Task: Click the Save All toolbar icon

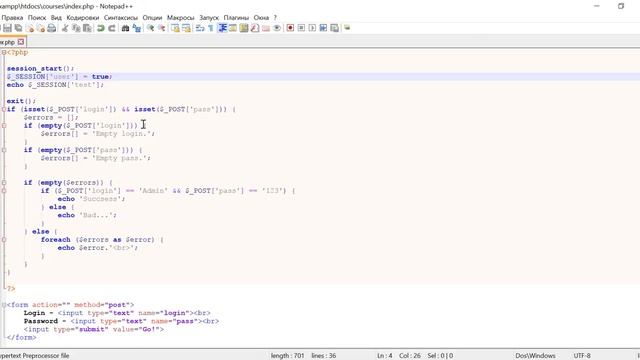Action: [18, 28]
